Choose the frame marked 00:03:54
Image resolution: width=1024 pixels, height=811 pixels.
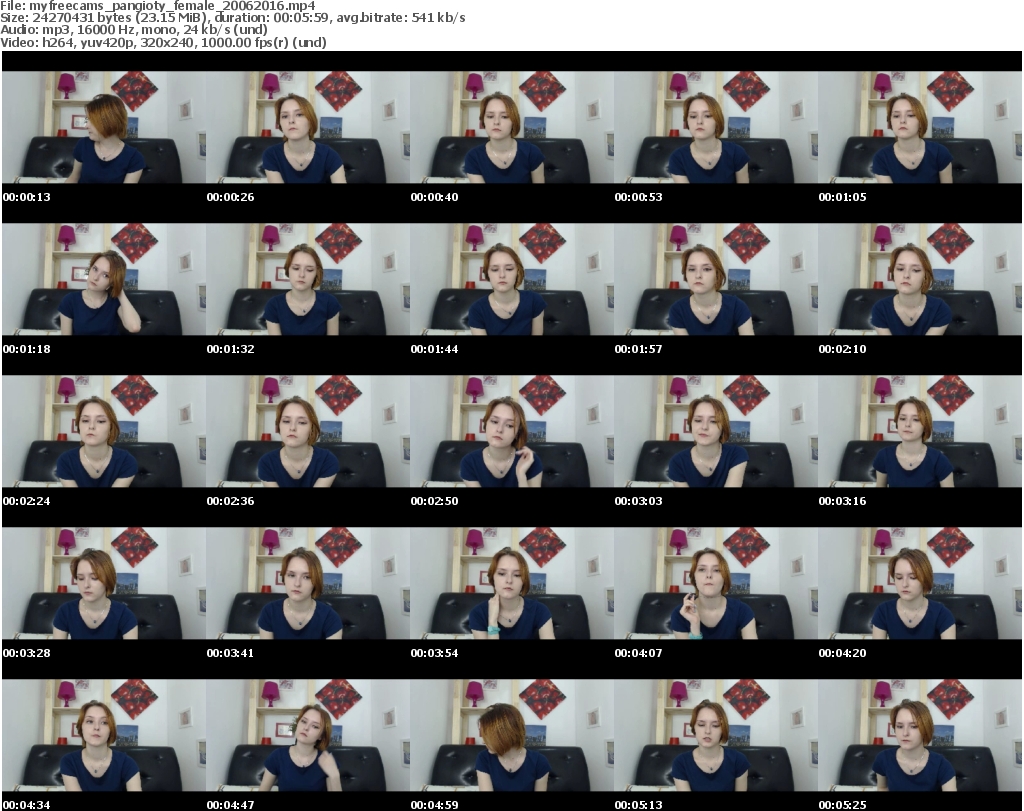(x=512, y=584)
